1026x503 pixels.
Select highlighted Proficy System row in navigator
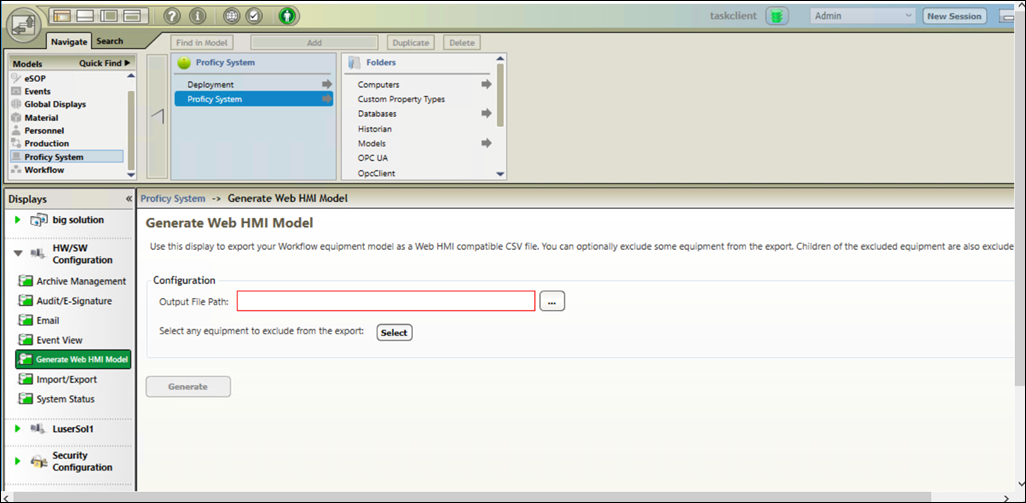253,99
